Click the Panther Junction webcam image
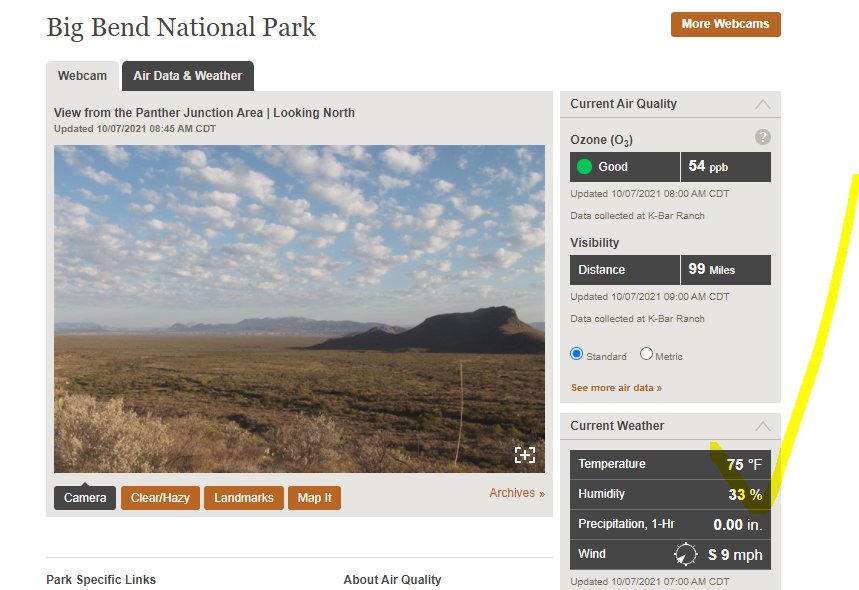 point(299,308)
